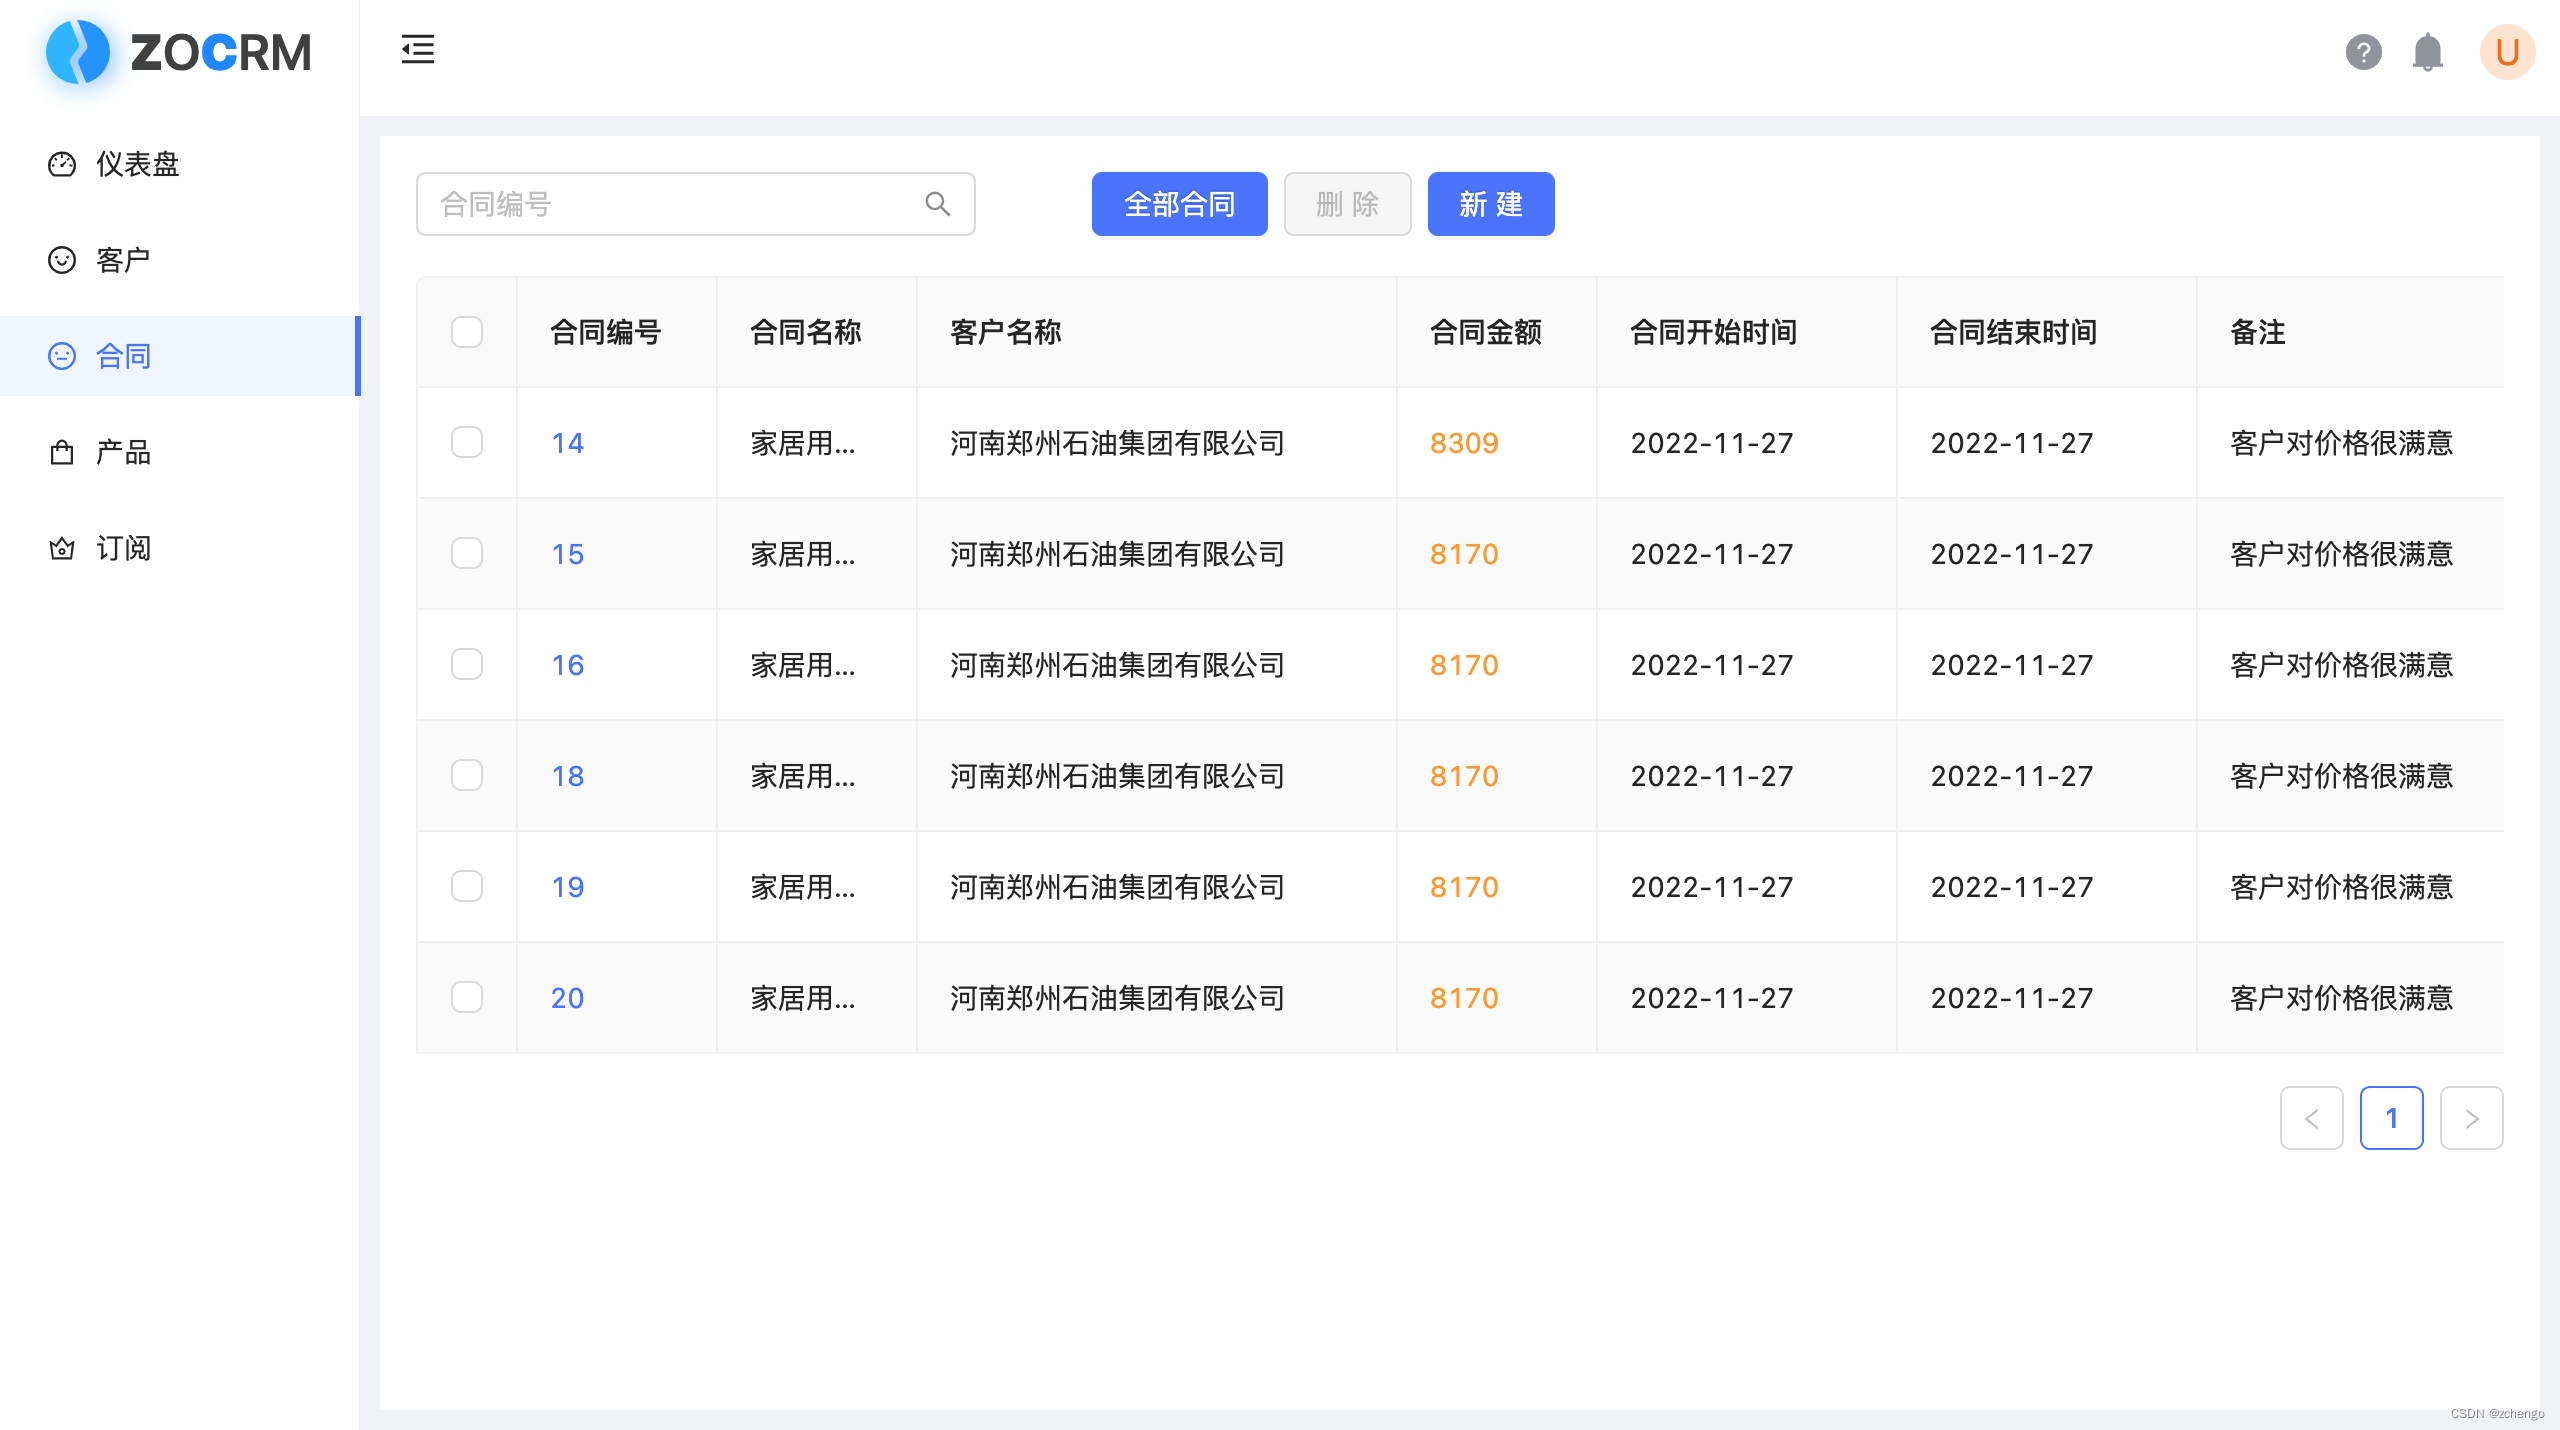
Task: Open the notification bell icon
Action: click(2429, 52)
